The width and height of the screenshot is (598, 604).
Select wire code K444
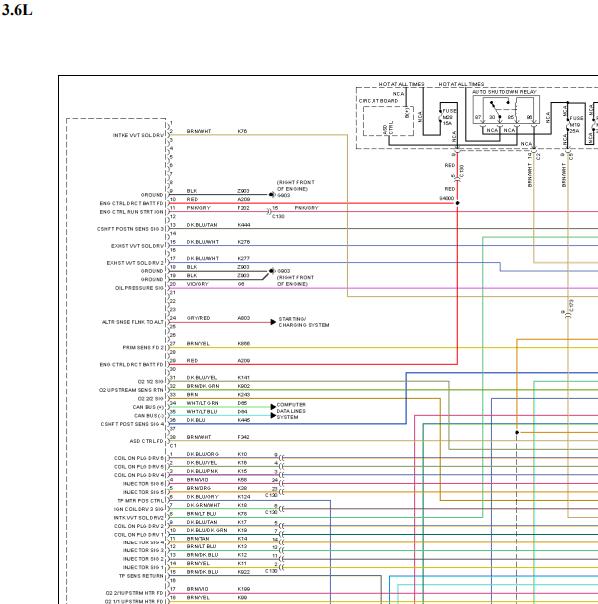(244, 225)
